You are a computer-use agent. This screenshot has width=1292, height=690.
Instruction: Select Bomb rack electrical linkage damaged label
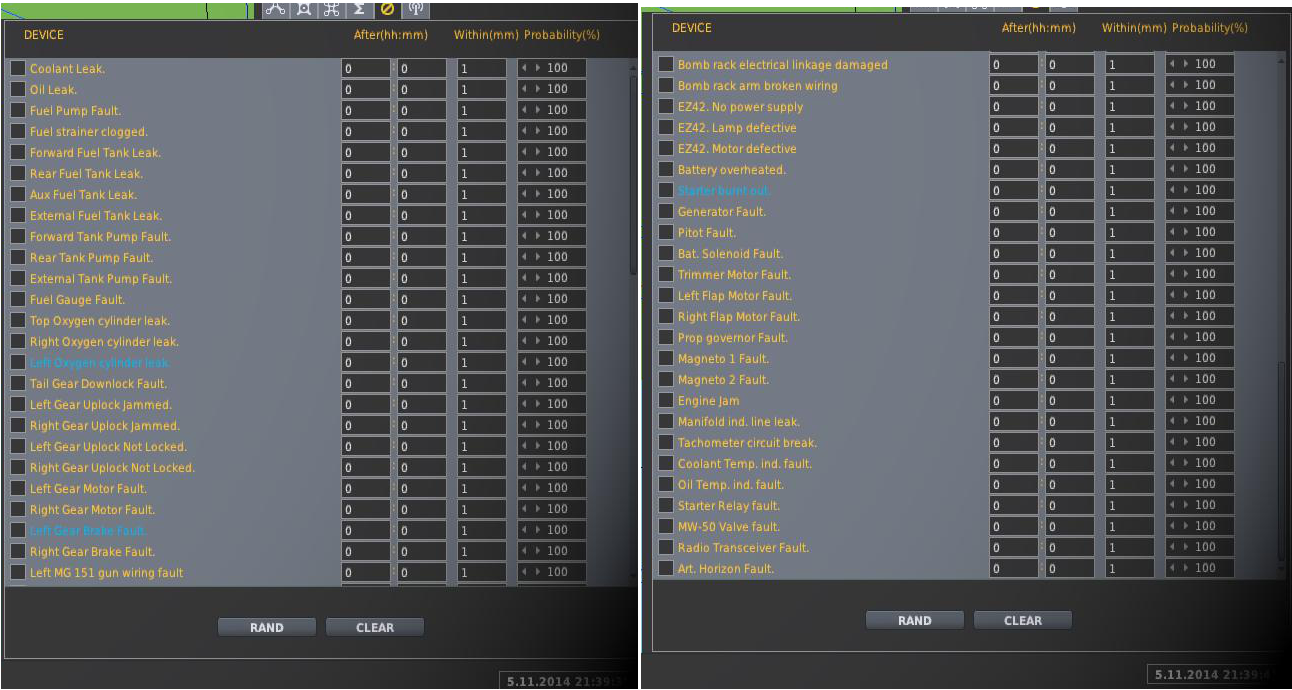click(783, 64)
